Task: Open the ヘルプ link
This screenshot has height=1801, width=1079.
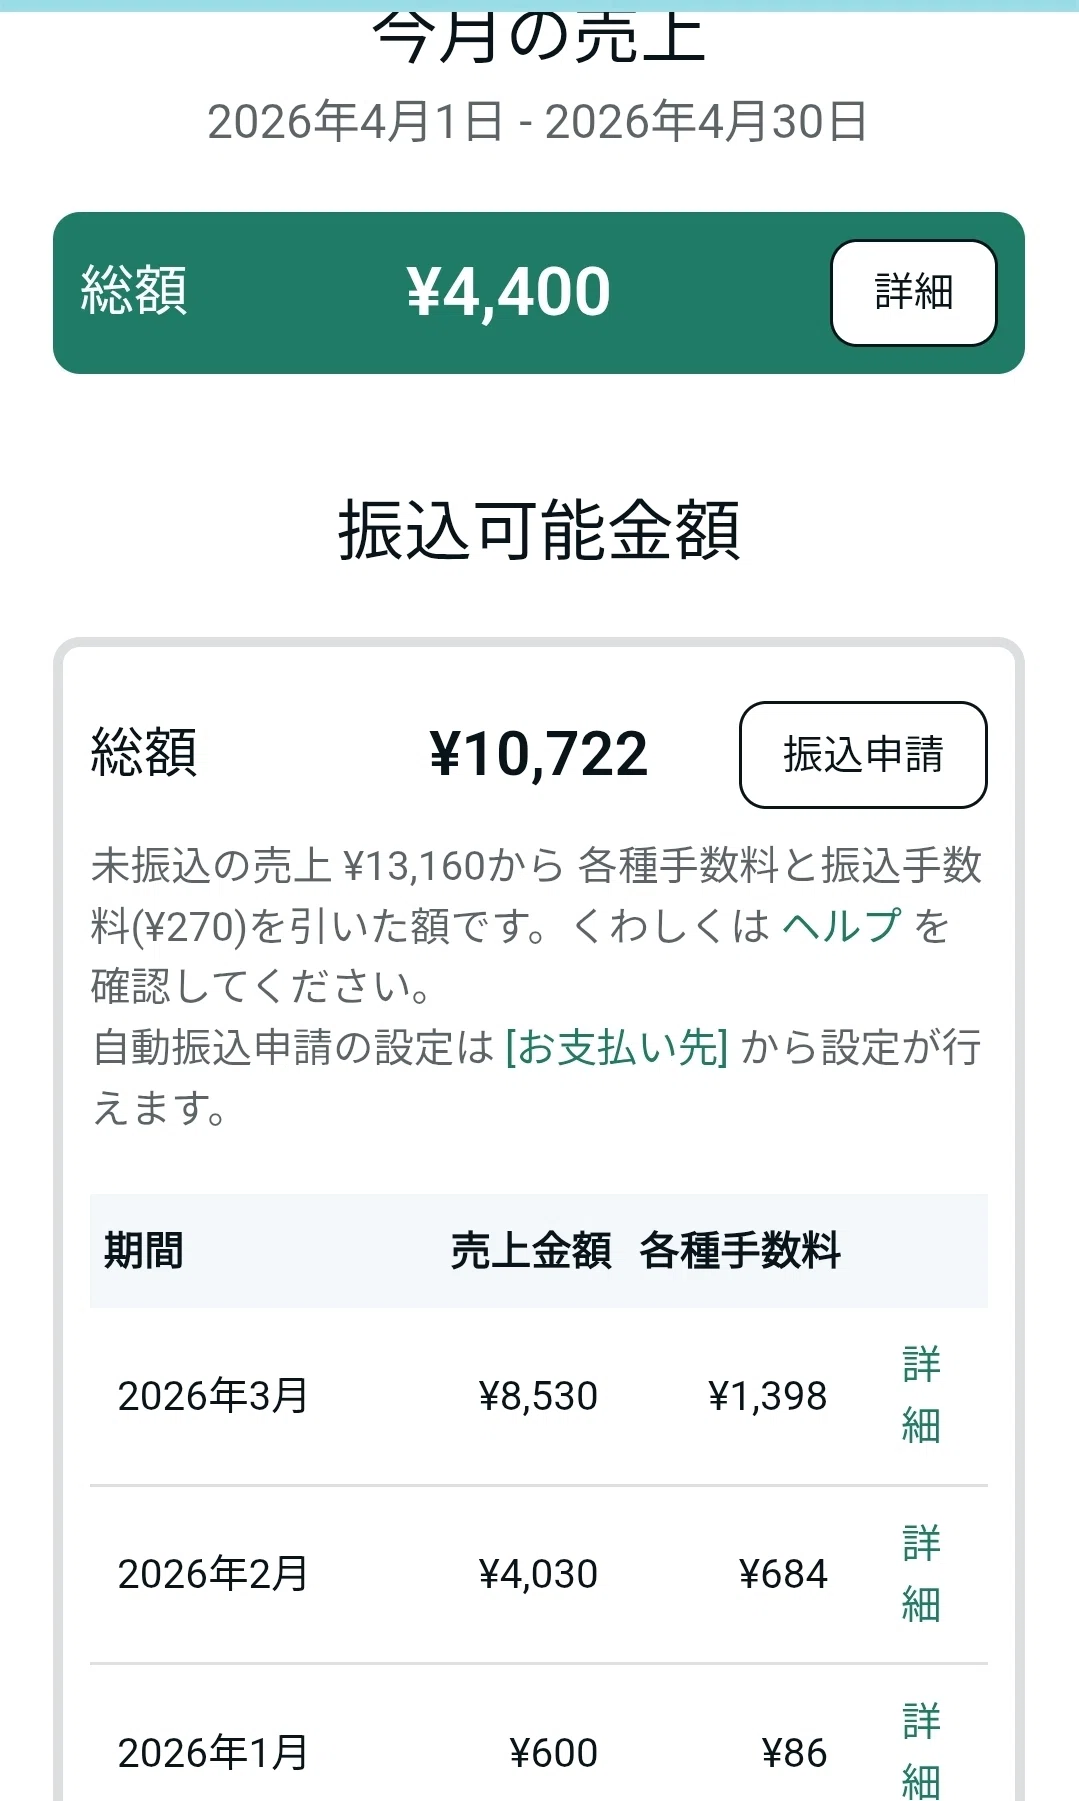Action: click(x=841, y=926)
